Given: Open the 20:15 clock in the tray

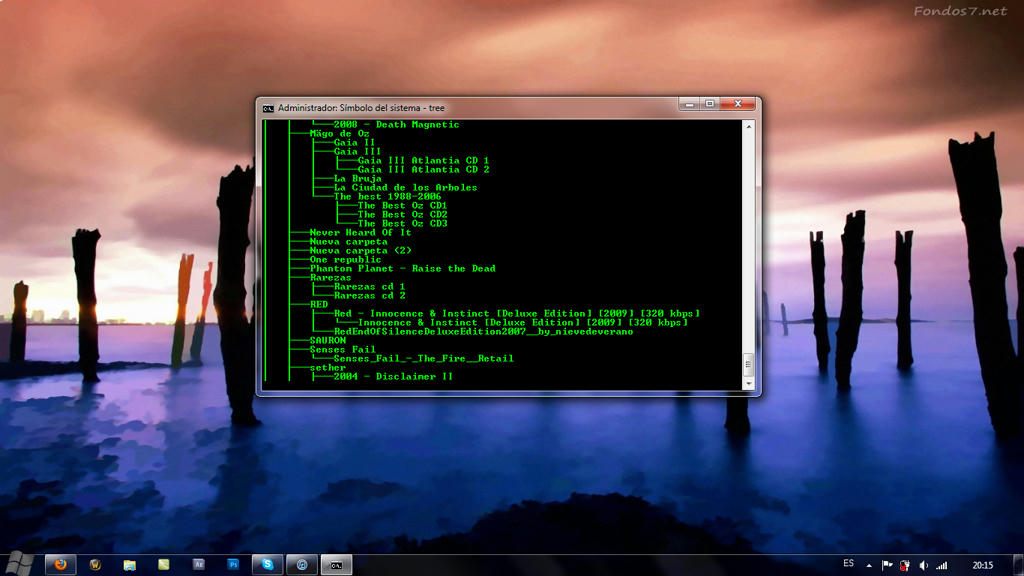Looking at the screenshot, I should pos(982,565).
